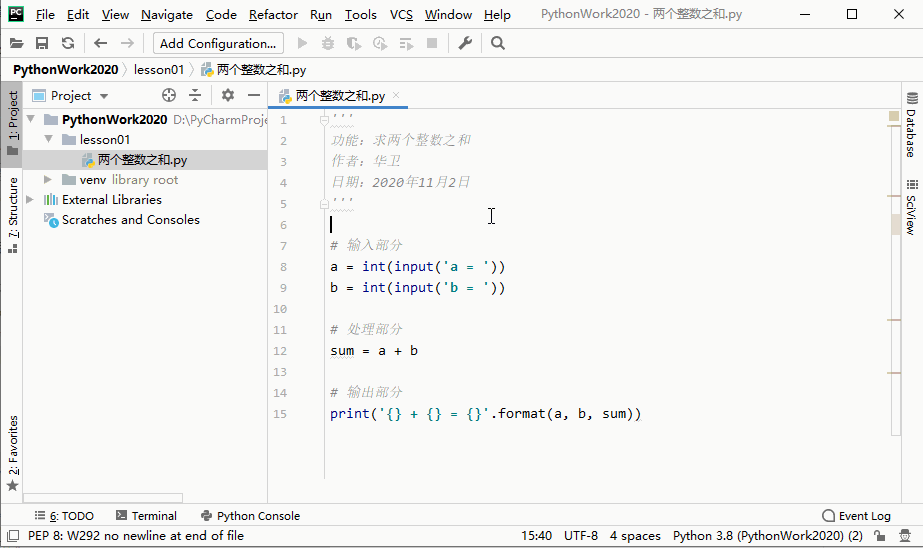Collapse the lesson01 folder
The width and height of the screenshot is (923, 548).
click(x=49, y=140)
